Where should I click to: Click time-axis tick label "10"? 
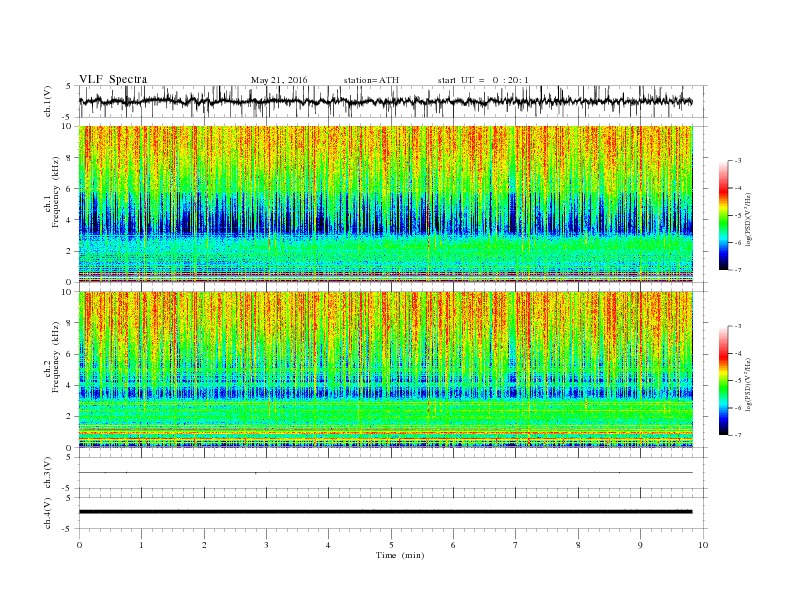coord(703,545)
